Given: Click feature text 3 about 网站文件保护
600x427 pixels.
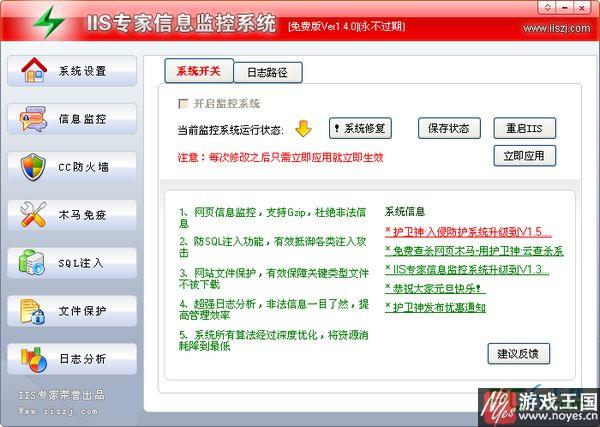Looking at the screenshot, I should 274,279.
